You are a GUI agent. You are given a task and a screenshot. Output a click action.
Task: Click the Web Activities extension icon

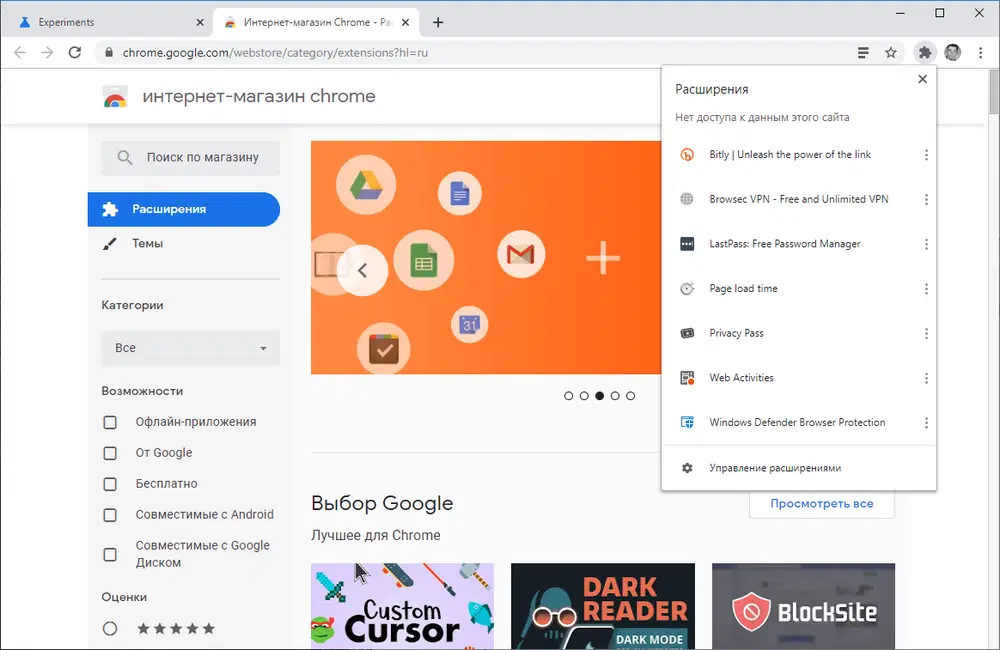pyautogui.click(x=687, y=378)
